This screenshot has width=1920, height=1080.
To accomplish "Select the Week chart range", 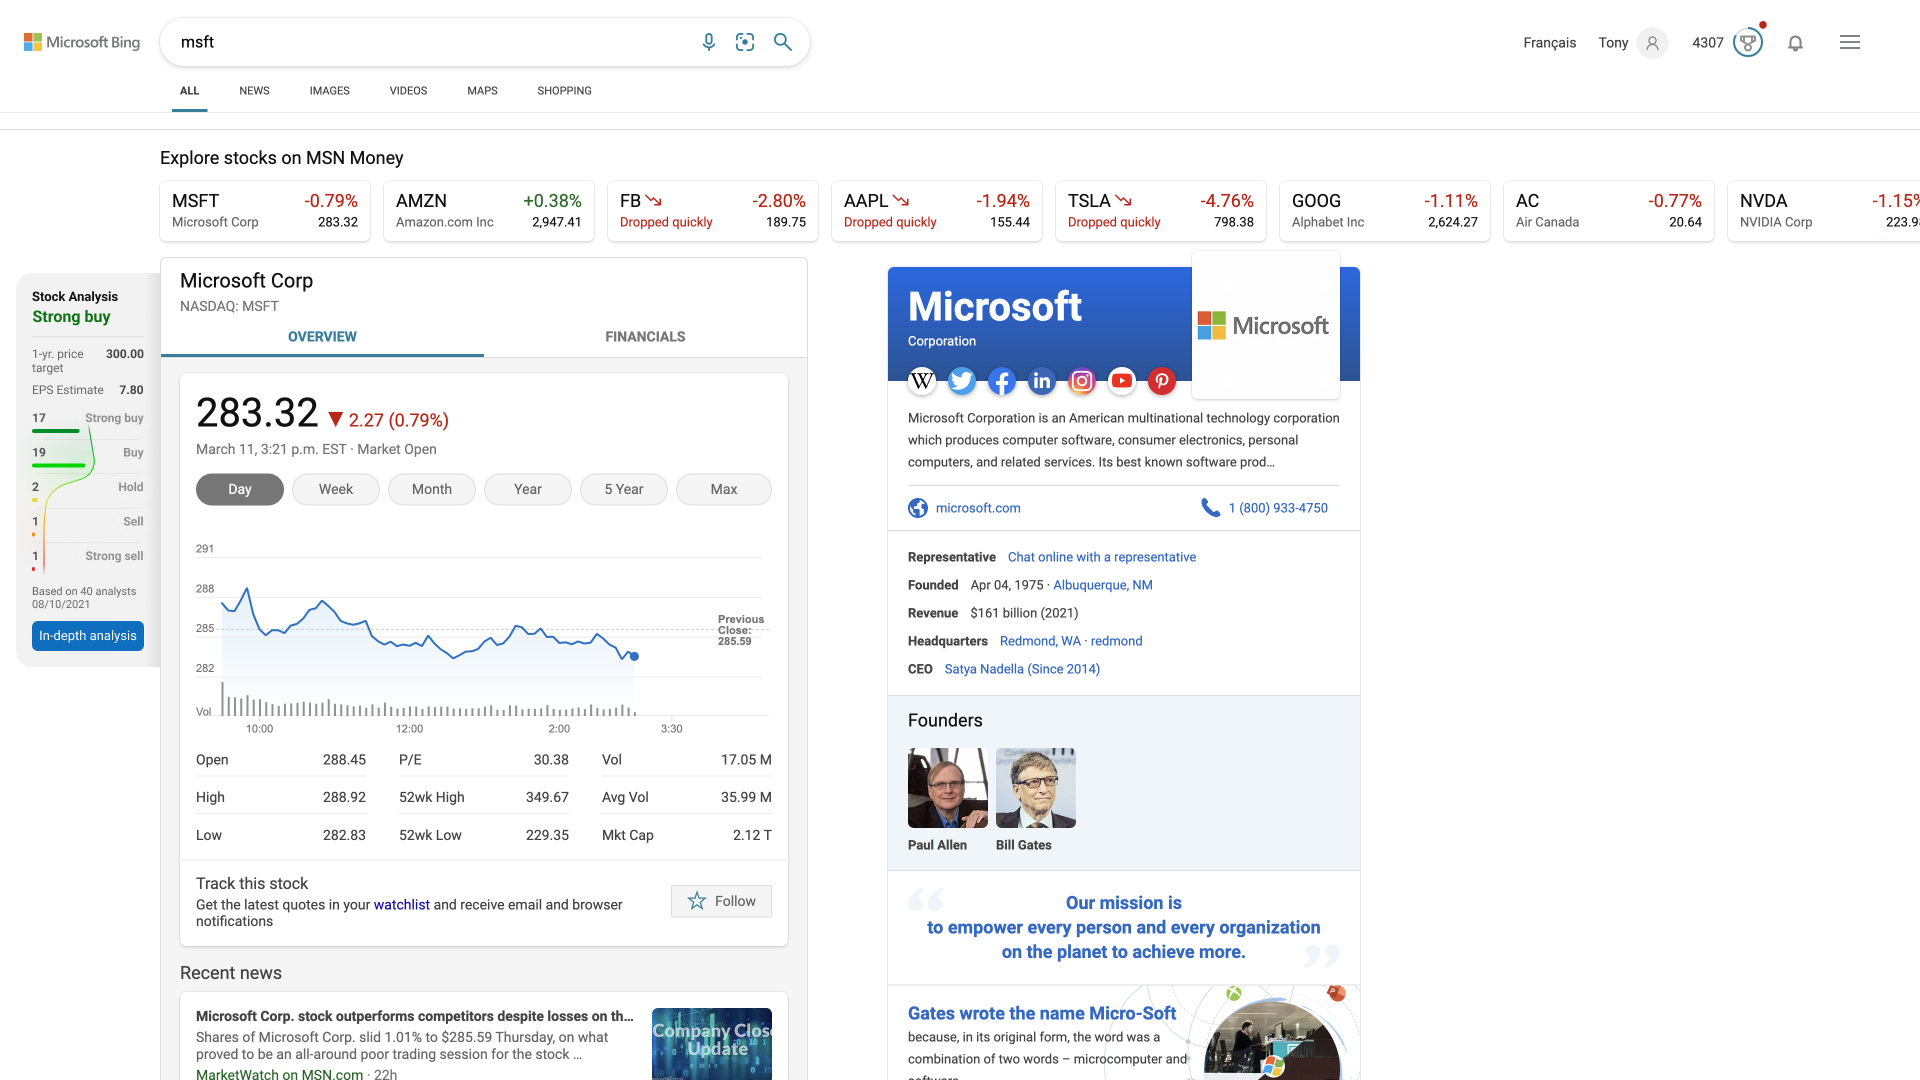I will point(335,489).
